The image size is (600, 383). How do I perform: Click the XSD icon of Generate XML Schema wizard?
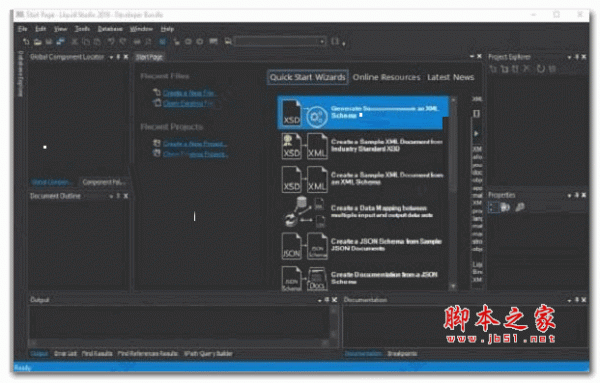pos(292,113)
